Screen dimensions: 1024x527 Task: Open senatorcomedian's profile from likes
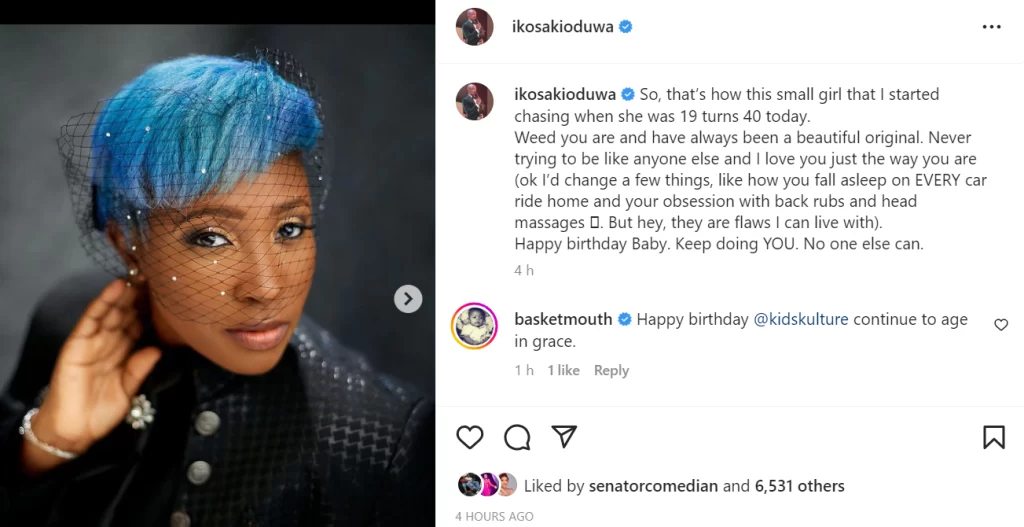pyautogui.click(x=657, y=486)
